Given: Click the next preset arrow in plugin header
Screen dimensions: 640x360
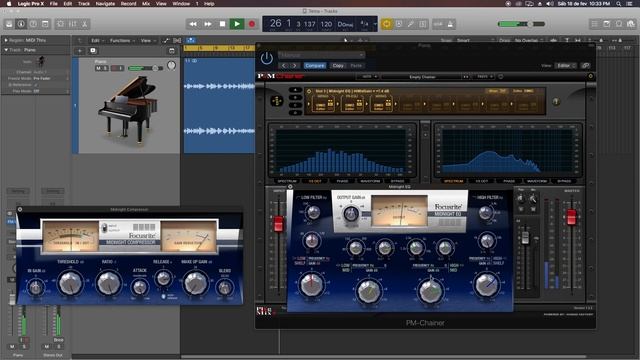Looking at the screenshot, I should pyautogui.click(x=295, y=66).
